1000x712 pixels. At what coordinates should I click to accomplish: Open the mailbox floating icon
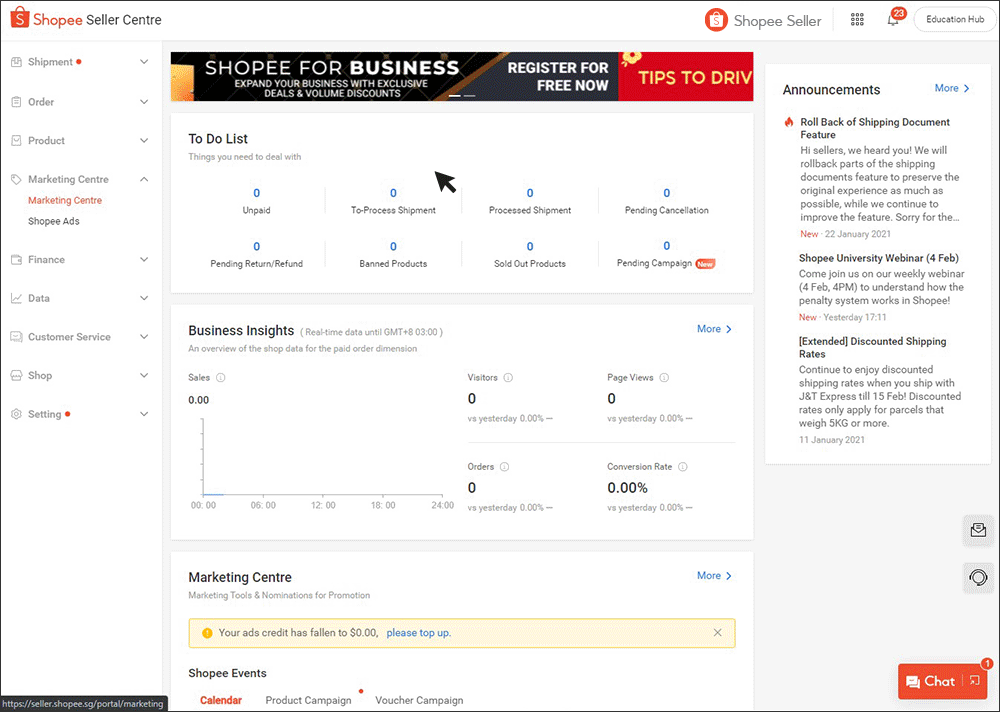(x=978, y=530)
